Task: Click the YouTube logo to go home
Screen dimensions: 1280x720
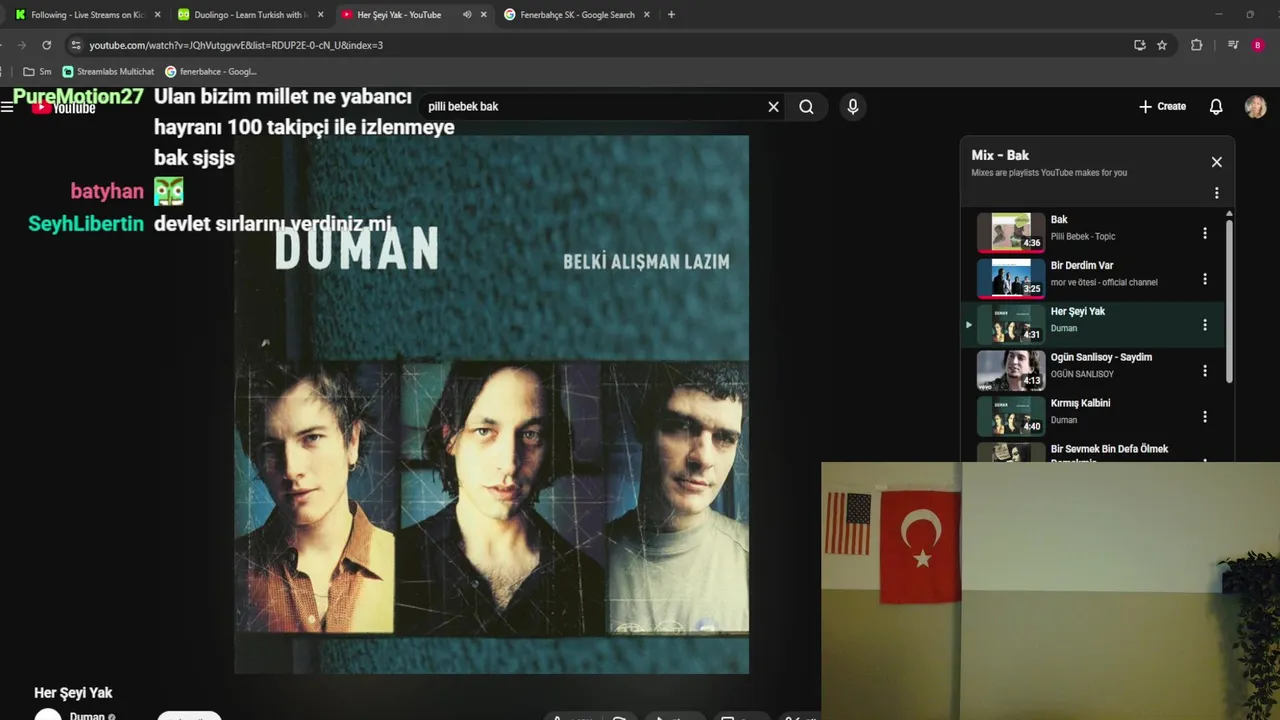Action: pos(63,108)
